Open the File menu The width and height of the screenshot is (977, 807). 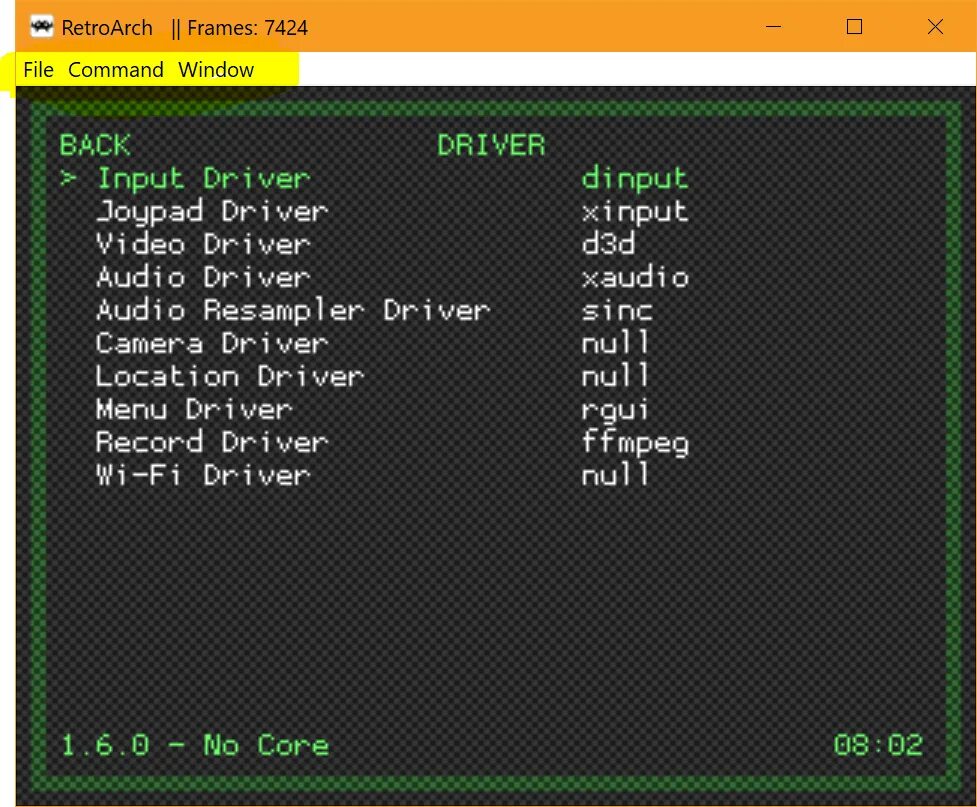click(x=38, y=70)
